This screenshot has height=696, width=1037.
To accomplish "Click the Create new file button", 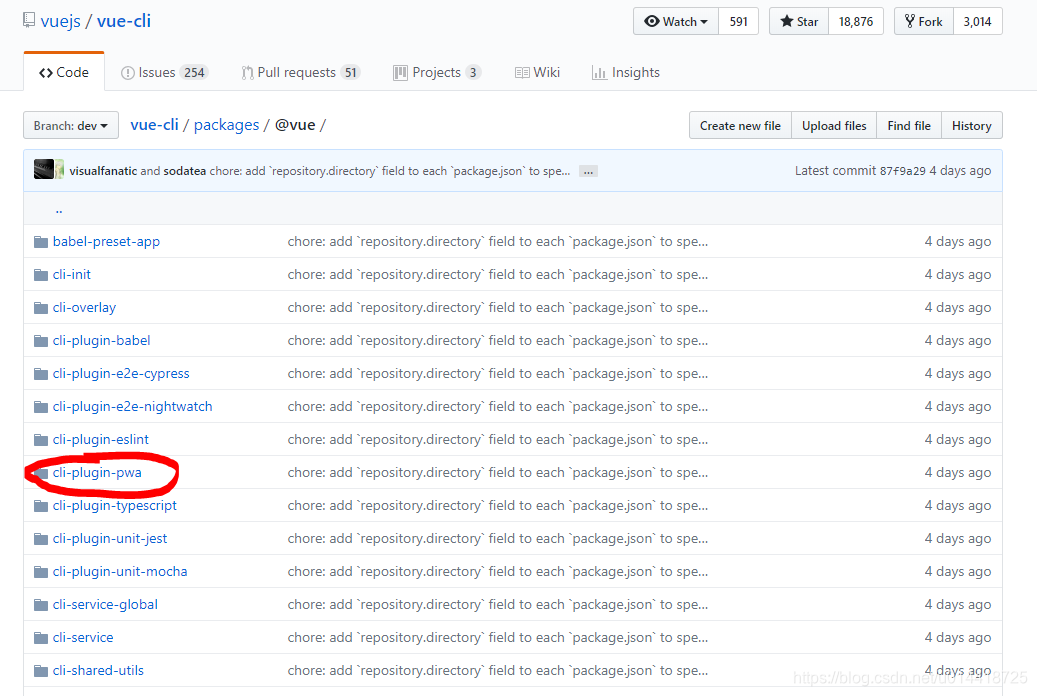I will pyautogui.click(x=740, y=125).
